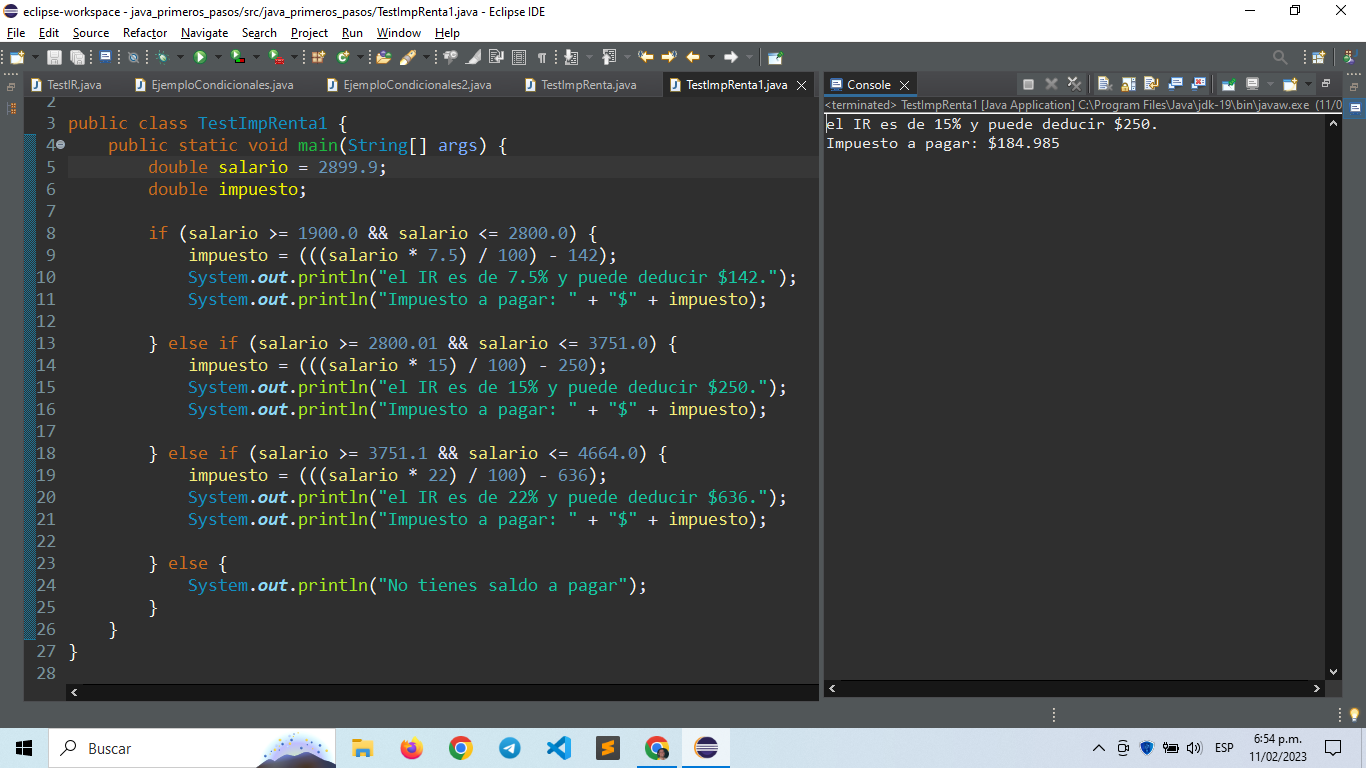
Task: Open Telegram from the taskbar
Action: [x=509, y=748]
